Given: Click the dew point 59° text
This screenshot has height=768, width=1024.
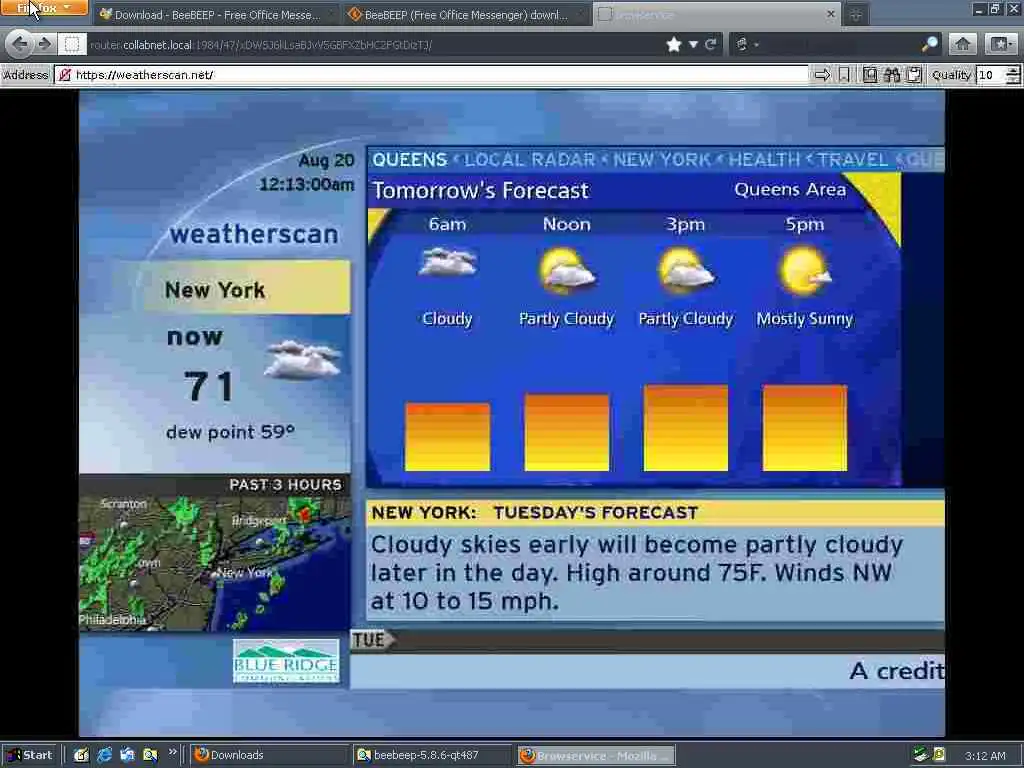Looking at the screenshot, I should pos(231,432).
